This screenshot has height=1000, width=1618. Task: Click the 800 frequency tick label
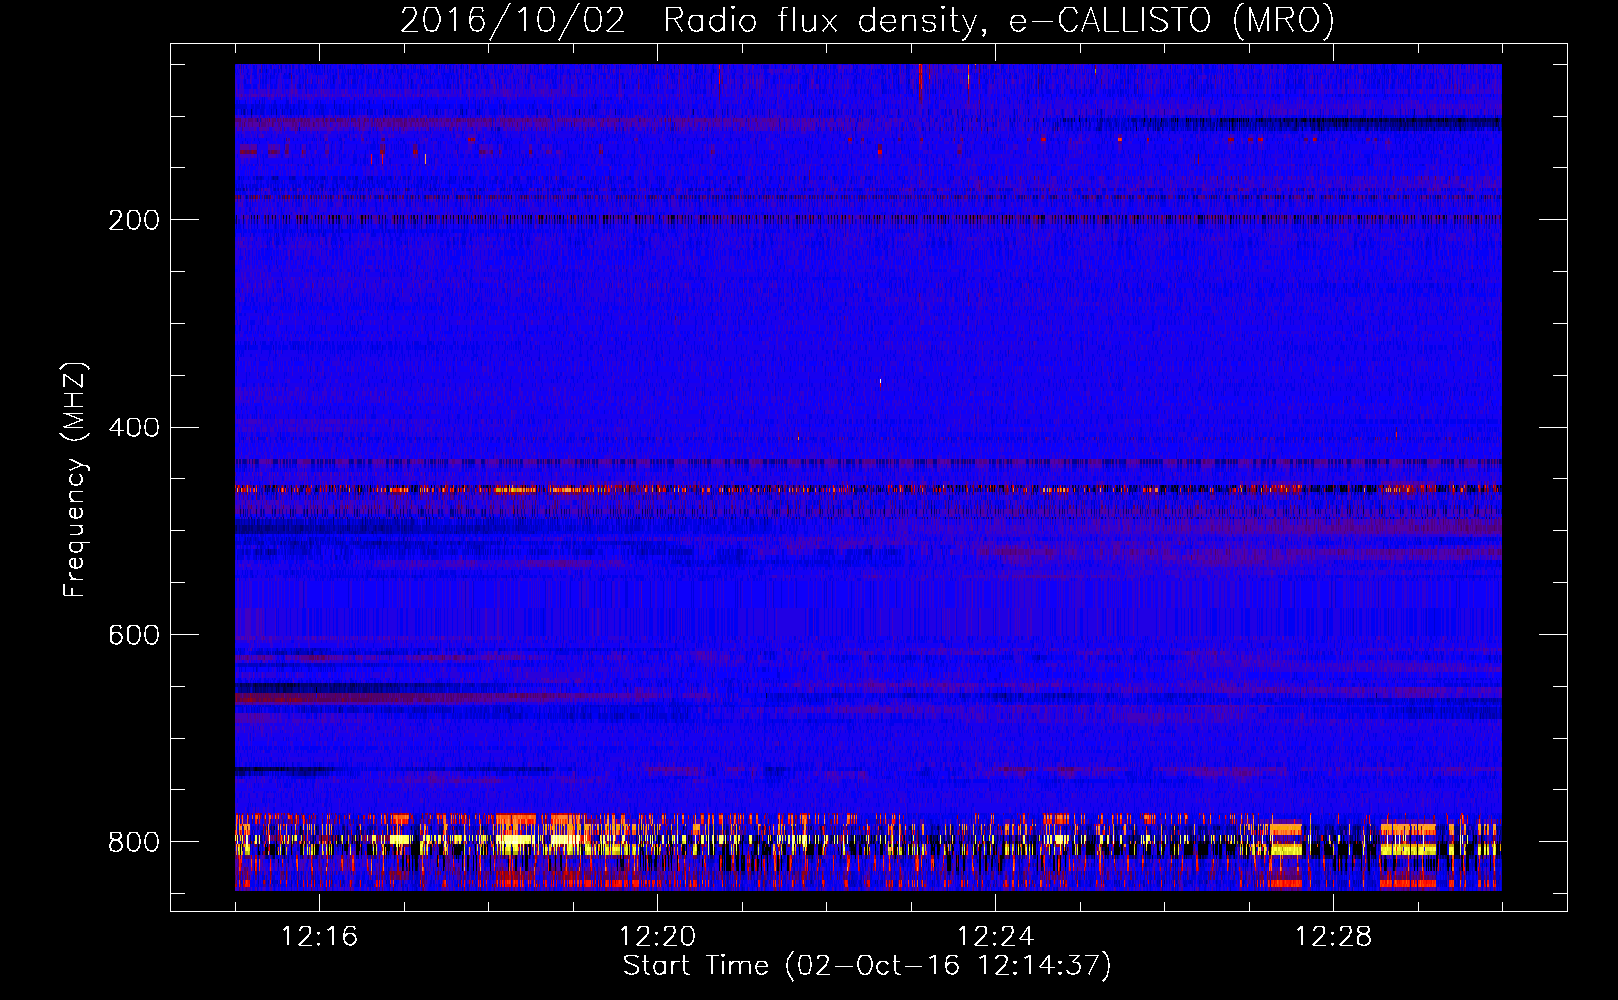[133, 842]
